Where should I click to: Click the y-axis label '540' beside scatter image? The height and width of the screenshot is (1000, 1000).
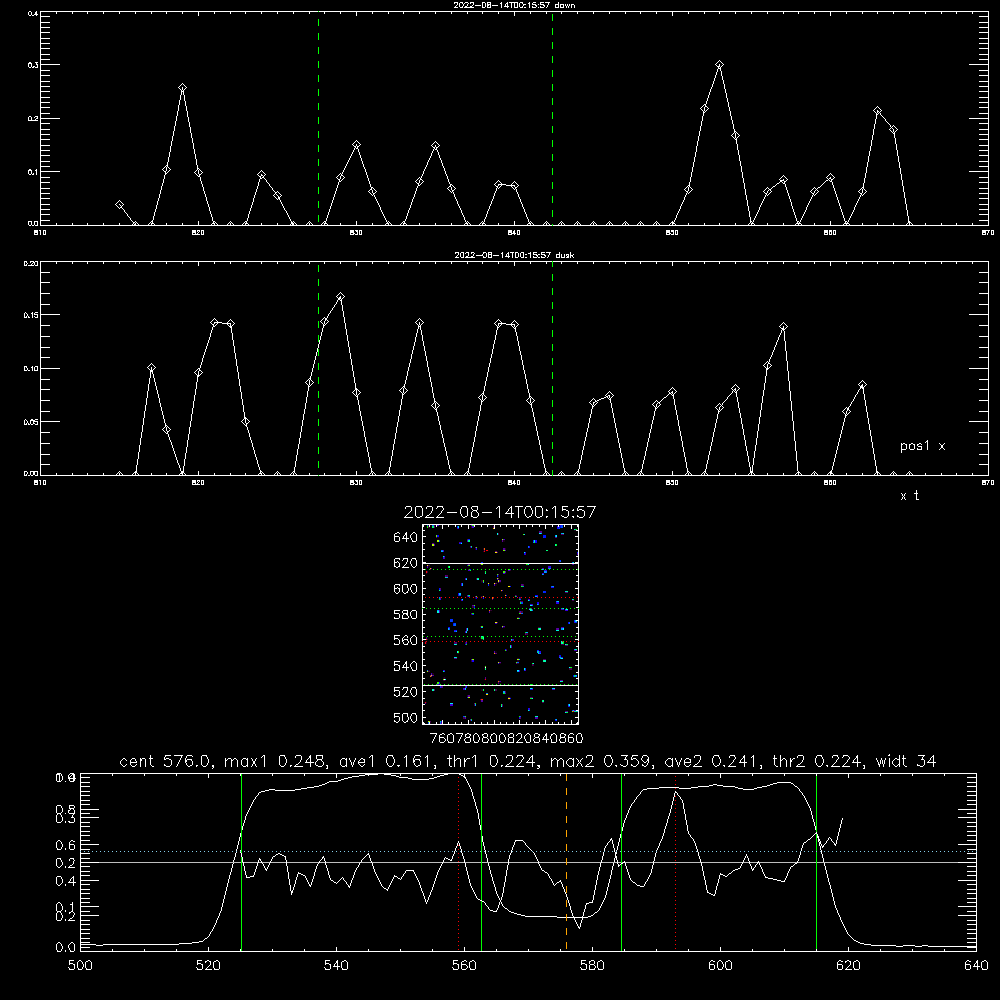(406, 666)
